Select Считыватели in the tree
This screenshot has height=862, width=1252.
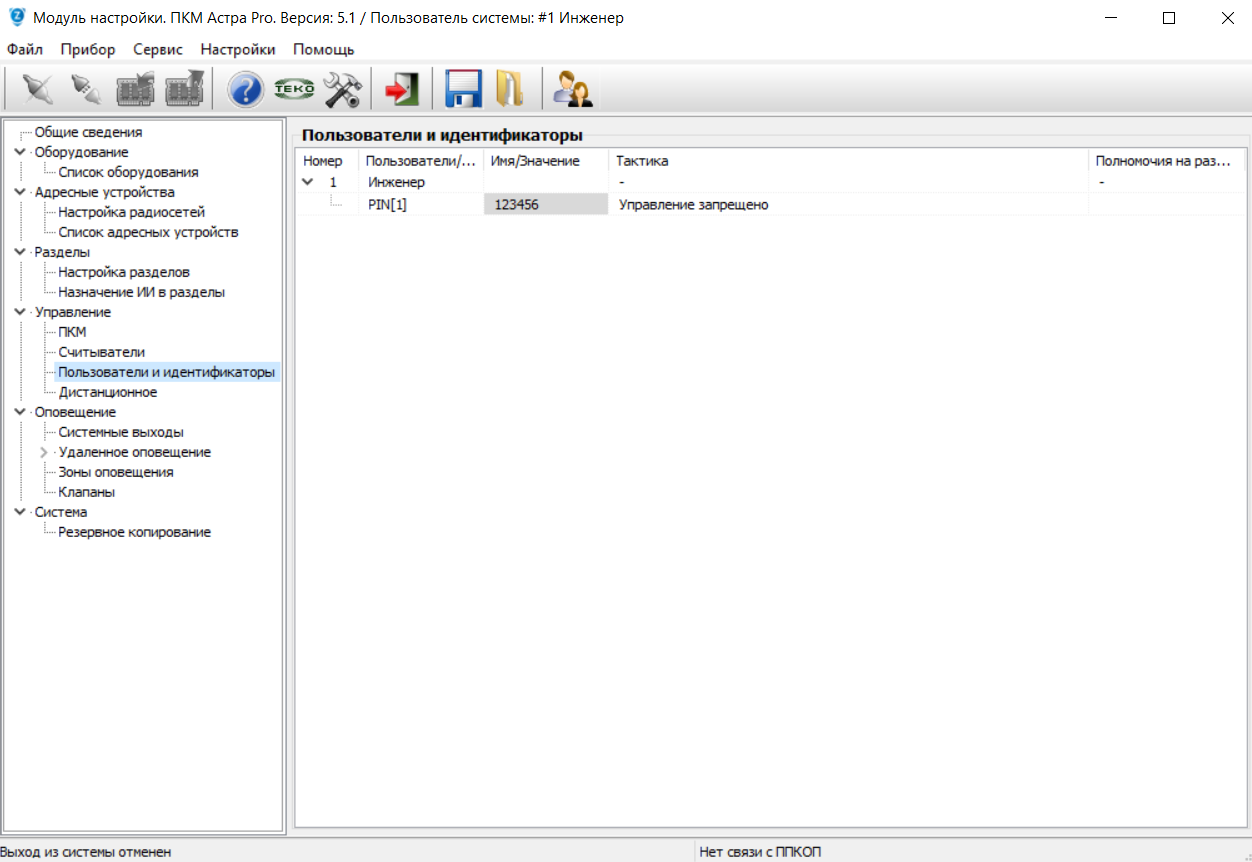[101, 352]
